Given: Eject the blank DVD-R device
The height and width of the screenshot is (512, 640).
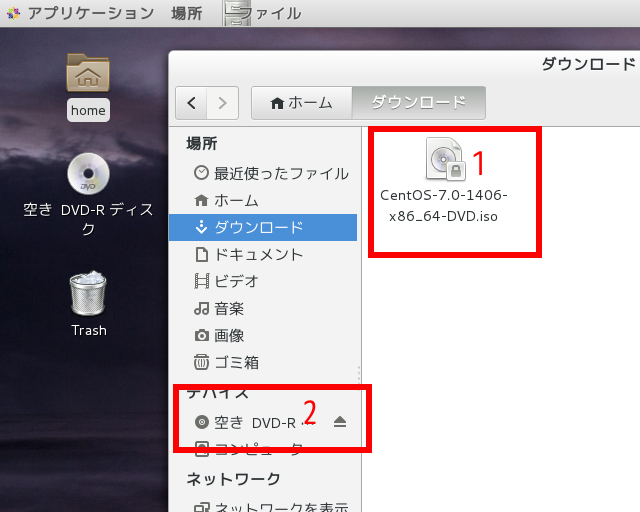Looking at the screenshot, I should pos(339,422).
